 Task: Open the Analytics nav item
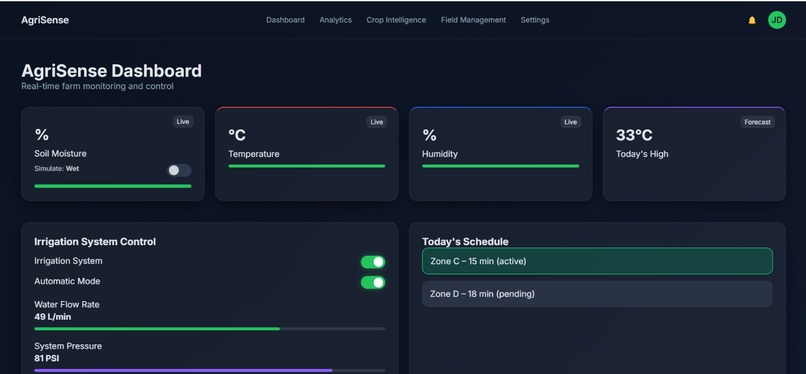(x=336, y=20)
